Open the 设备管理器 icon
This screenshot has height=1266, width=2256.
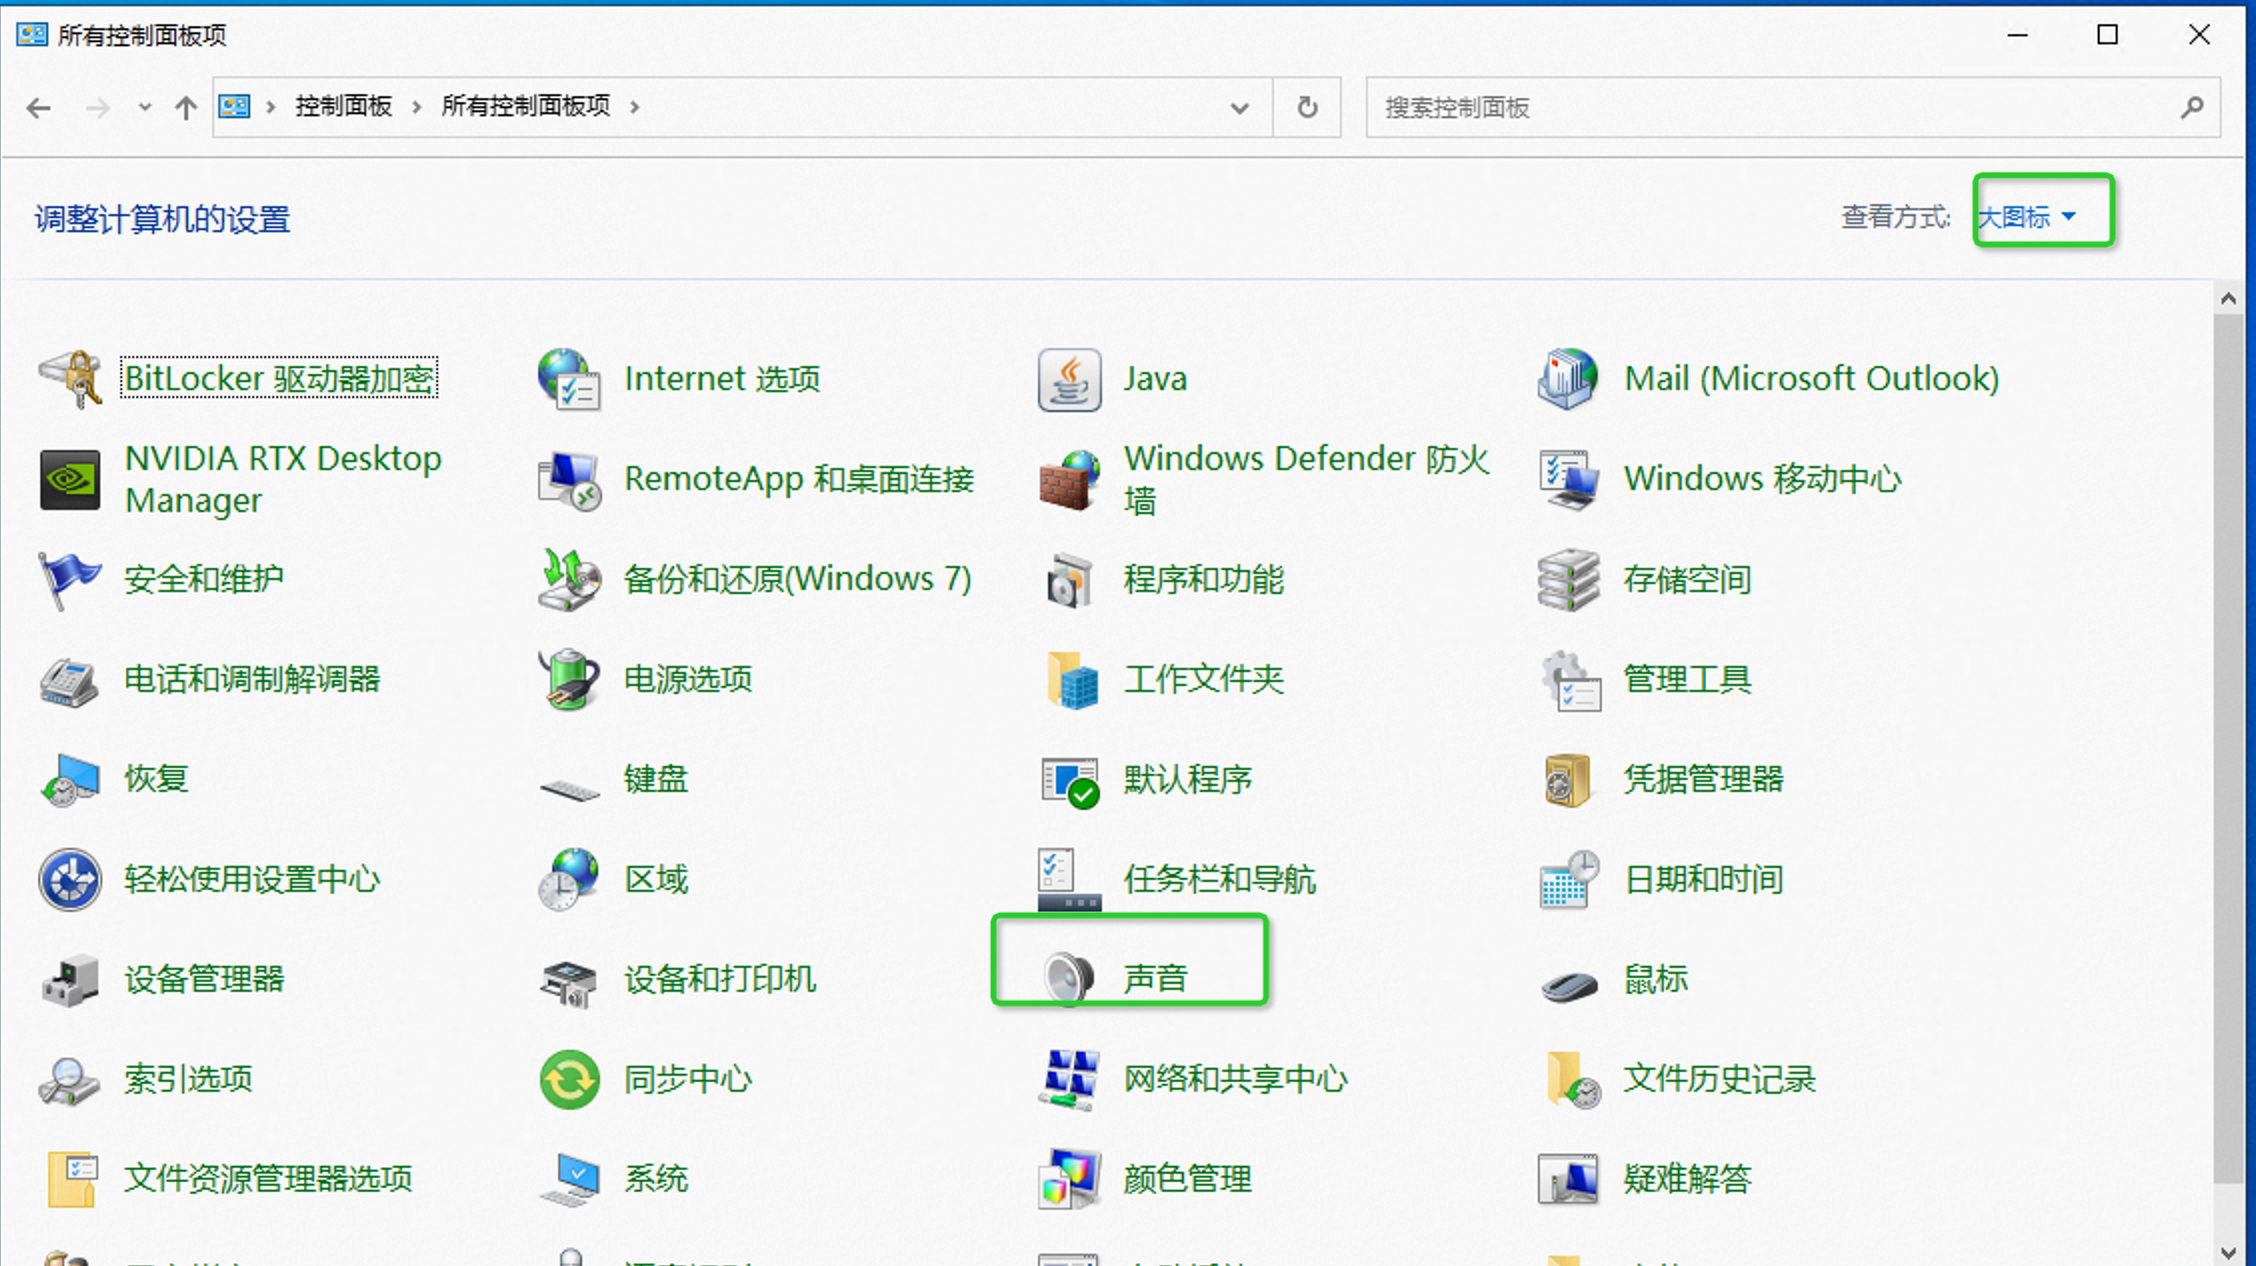click(70, 979)
